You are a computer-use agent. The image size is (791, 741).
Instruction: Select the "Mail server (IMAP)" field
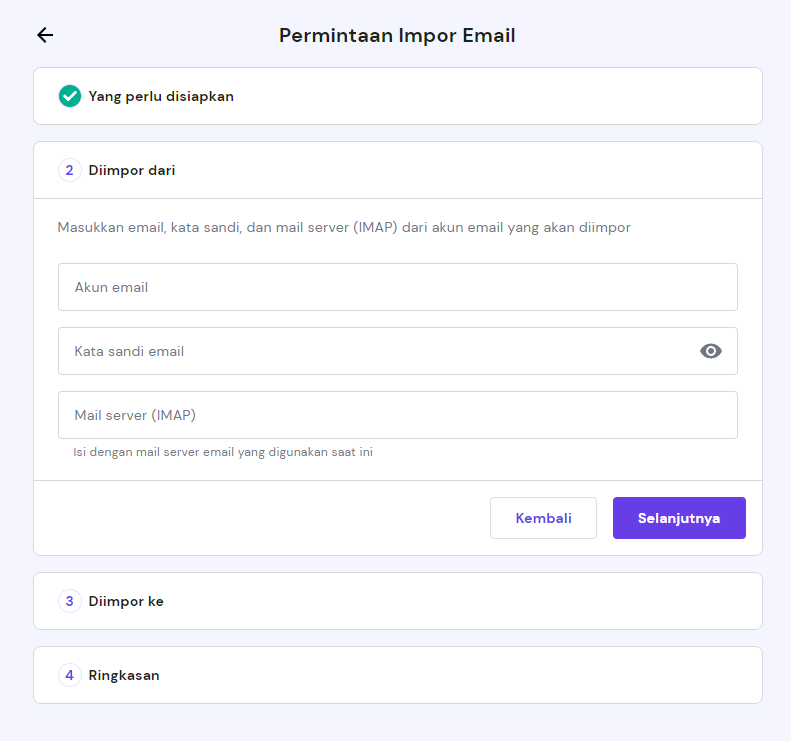(397, 415)
